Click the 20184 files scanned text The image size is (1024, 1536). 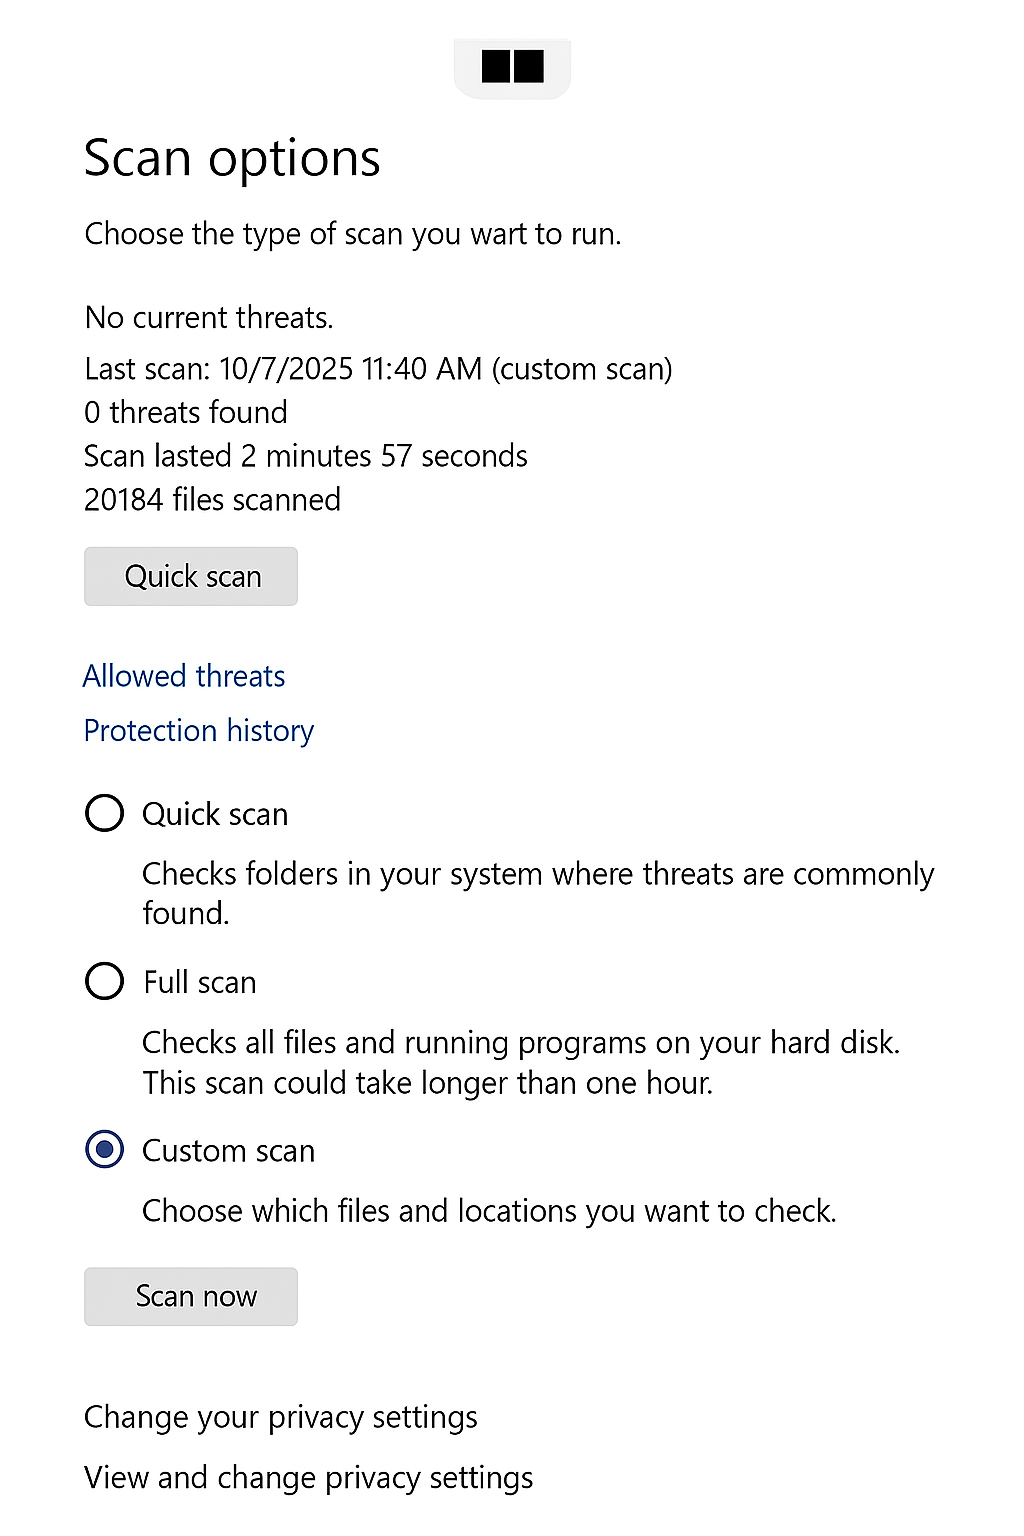(x=212, y=499)
